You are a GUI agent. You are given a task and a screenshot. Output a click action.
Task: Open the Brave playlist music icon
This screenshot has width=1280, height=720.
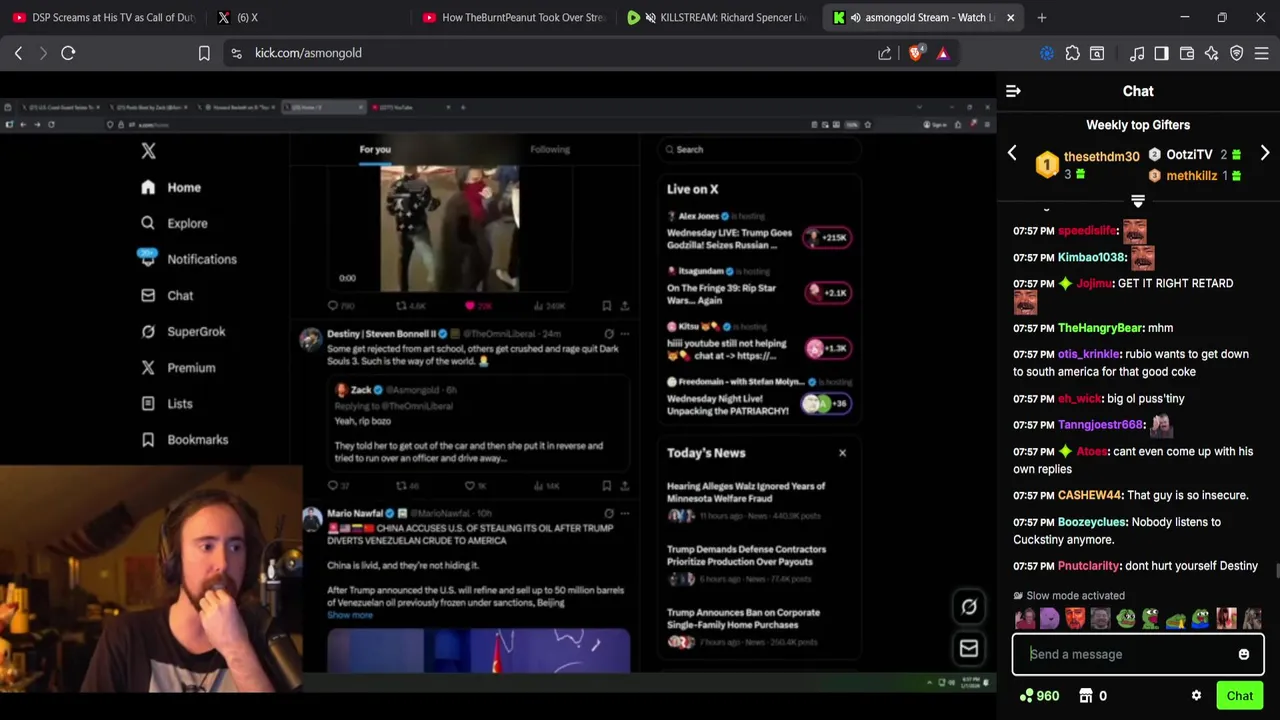pyautogui.click(x=1137, y=53)
